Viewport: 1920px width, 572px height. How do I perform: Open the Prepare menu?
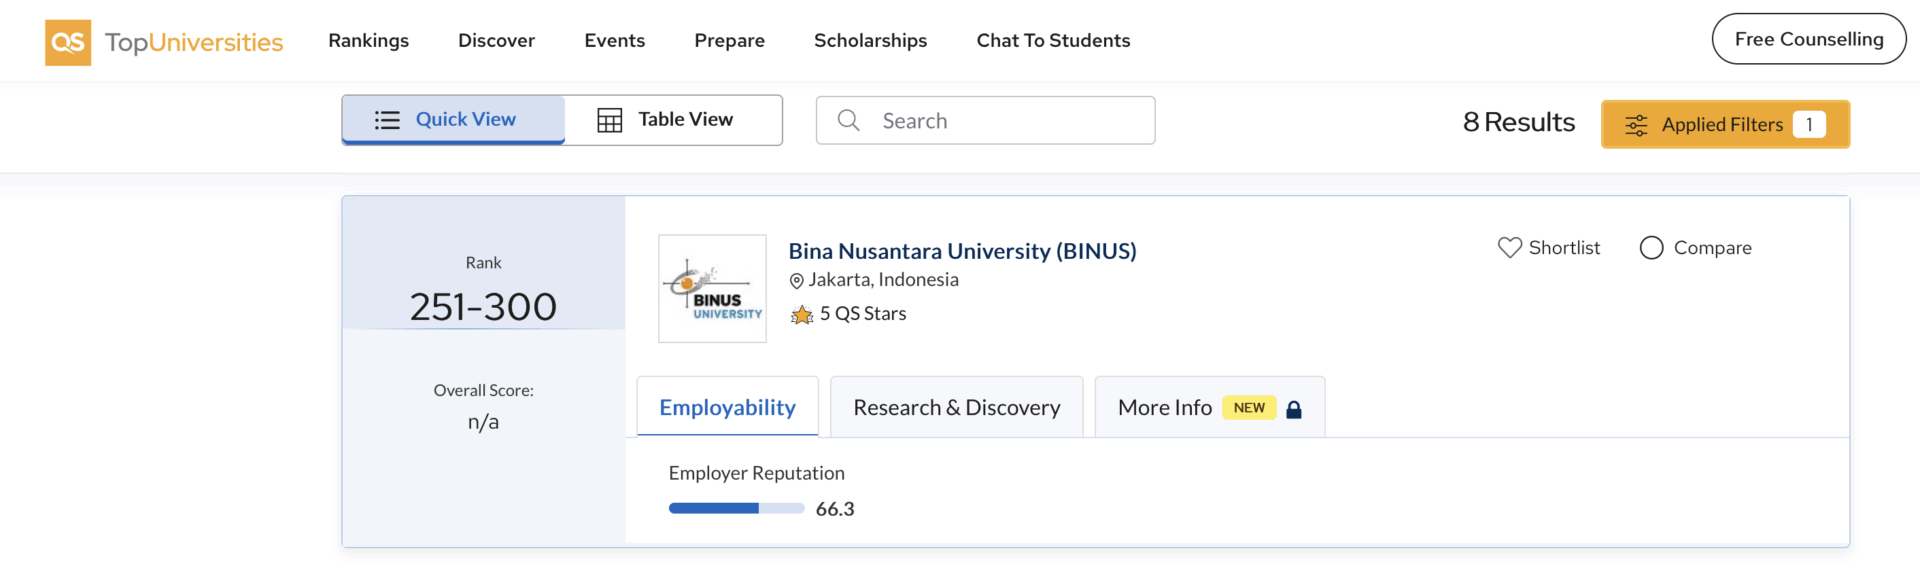point(730,40)
